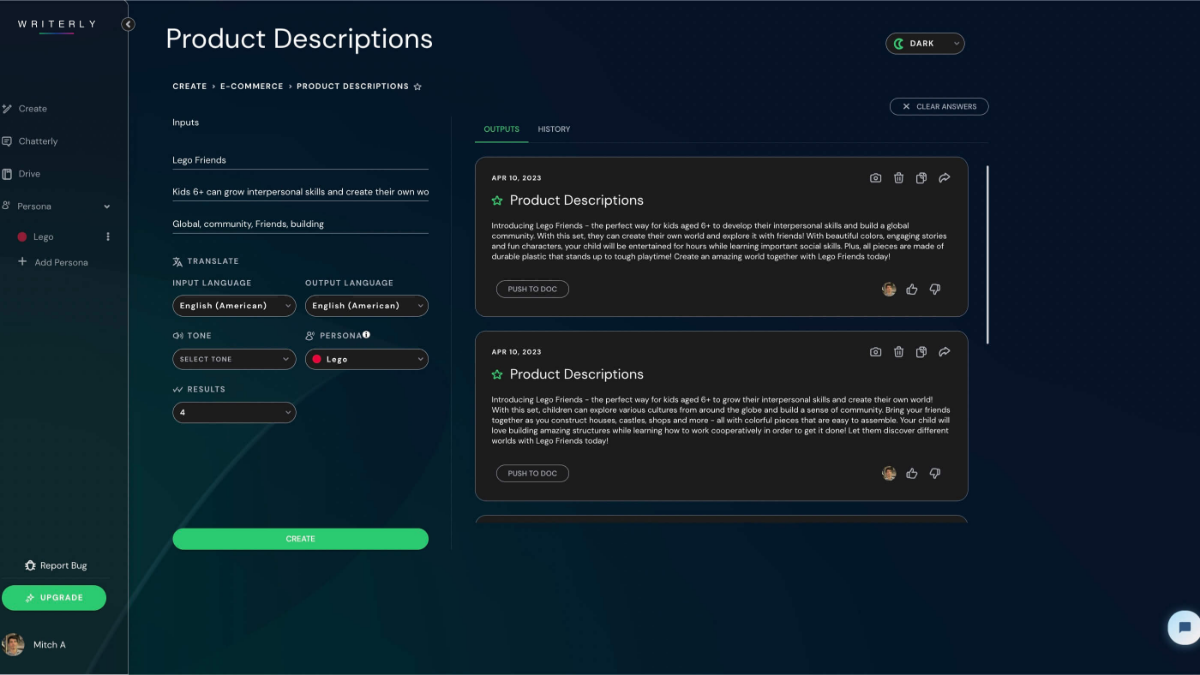Open the Persona dropdown showing Lego
The height and width of the screenshot is (675, 1200).
(367, 359)
